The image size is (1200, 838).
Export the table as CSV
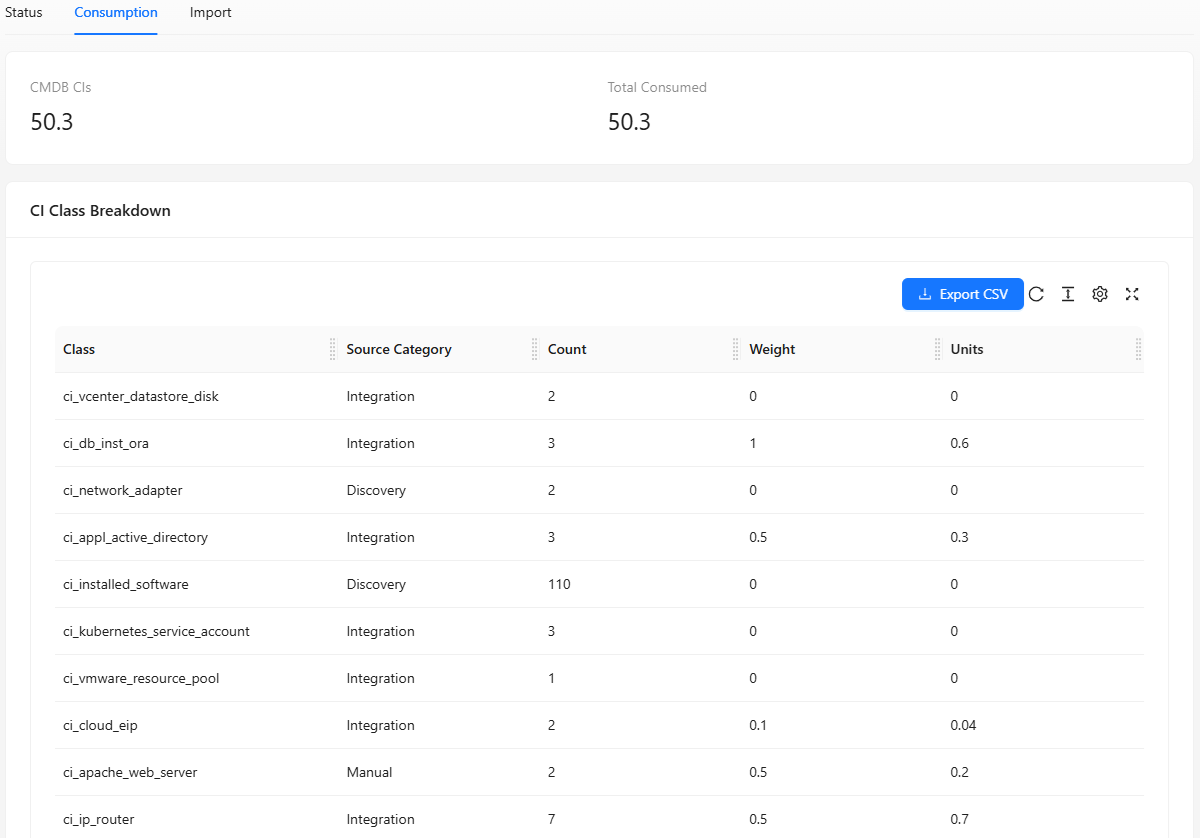click(x=962, y=294)
